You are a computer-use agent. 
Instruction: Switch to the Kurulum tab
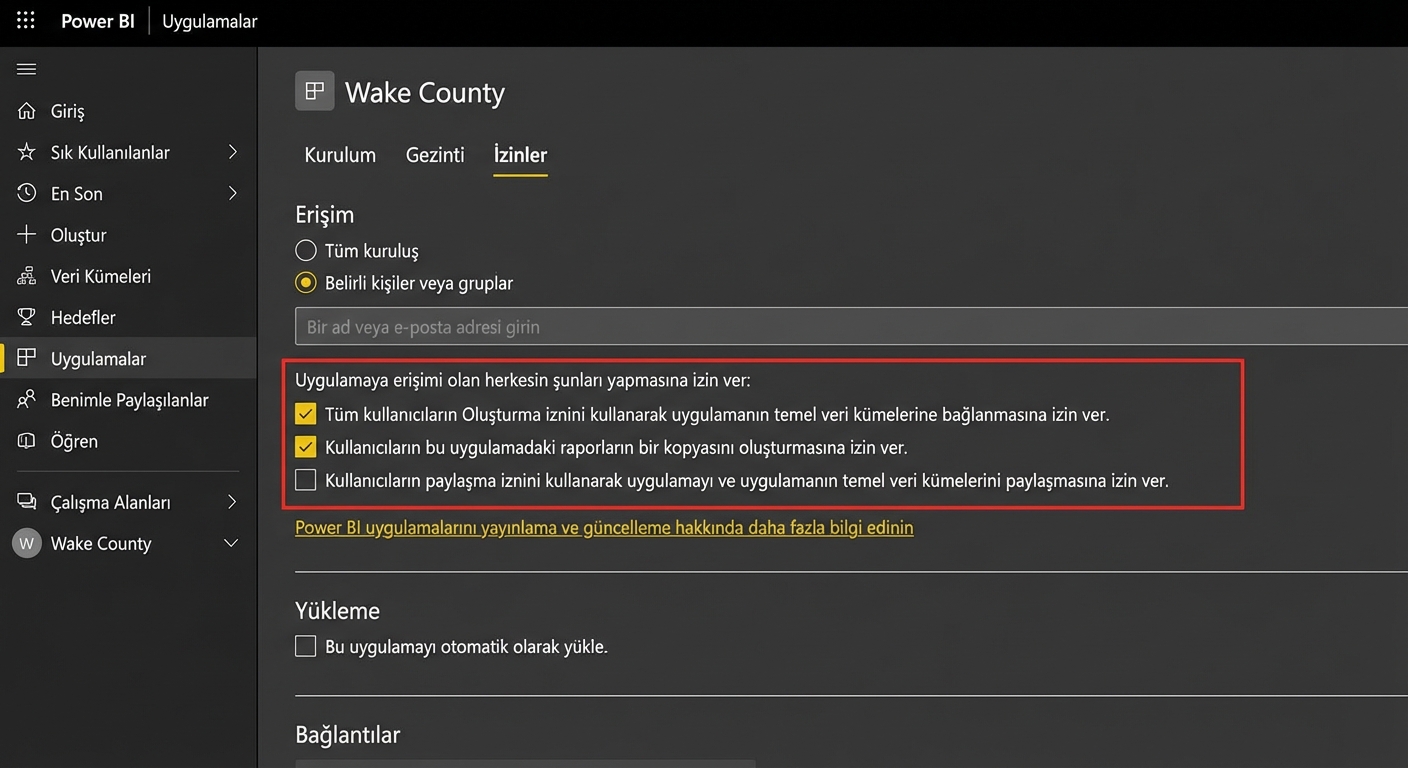point(340,155)
